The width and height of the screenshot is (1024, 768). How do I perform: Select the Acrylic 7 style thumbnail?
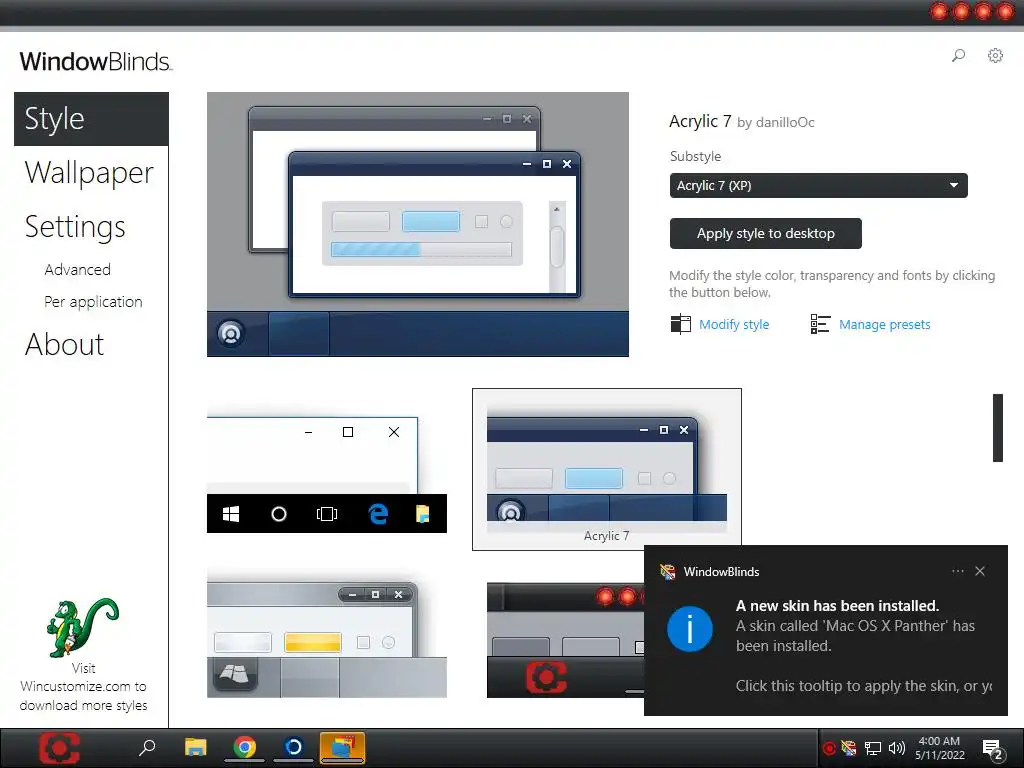click(607, 469)
